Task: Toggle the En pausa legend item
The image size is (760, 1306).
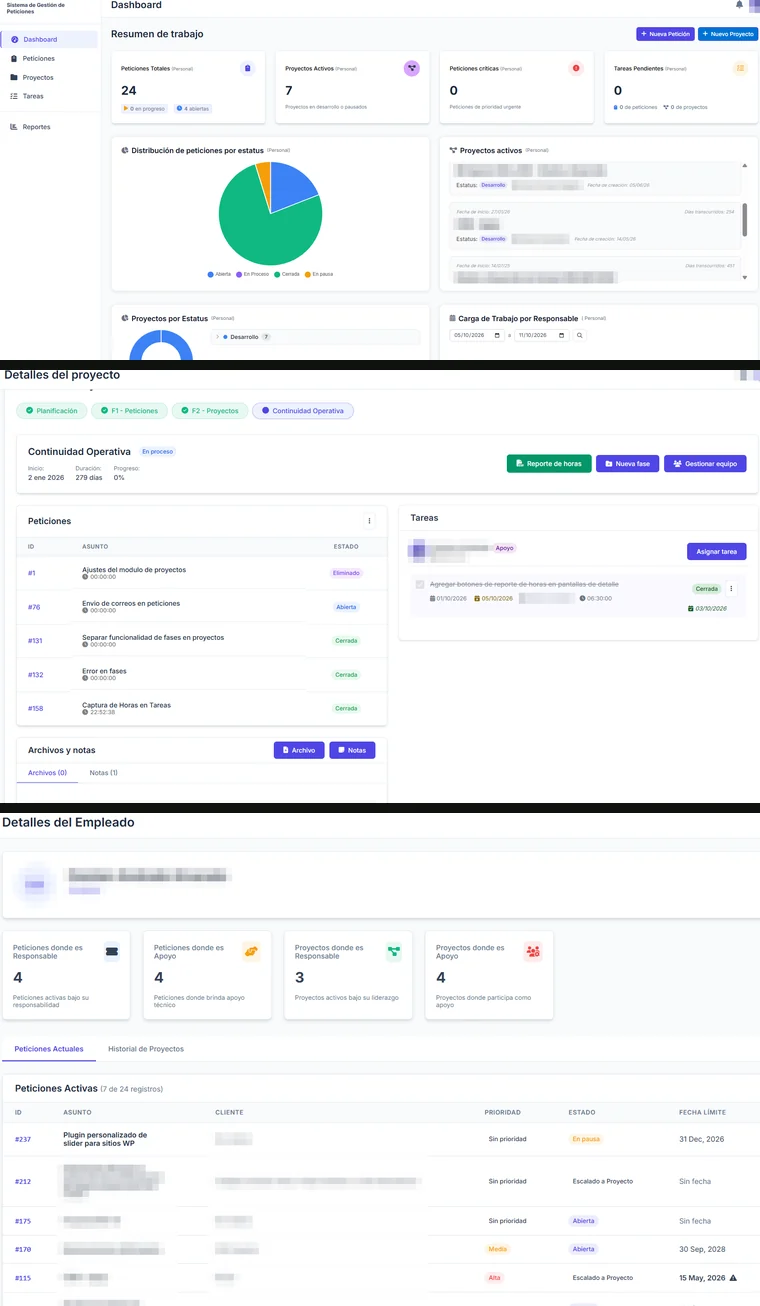Action: 320,274
